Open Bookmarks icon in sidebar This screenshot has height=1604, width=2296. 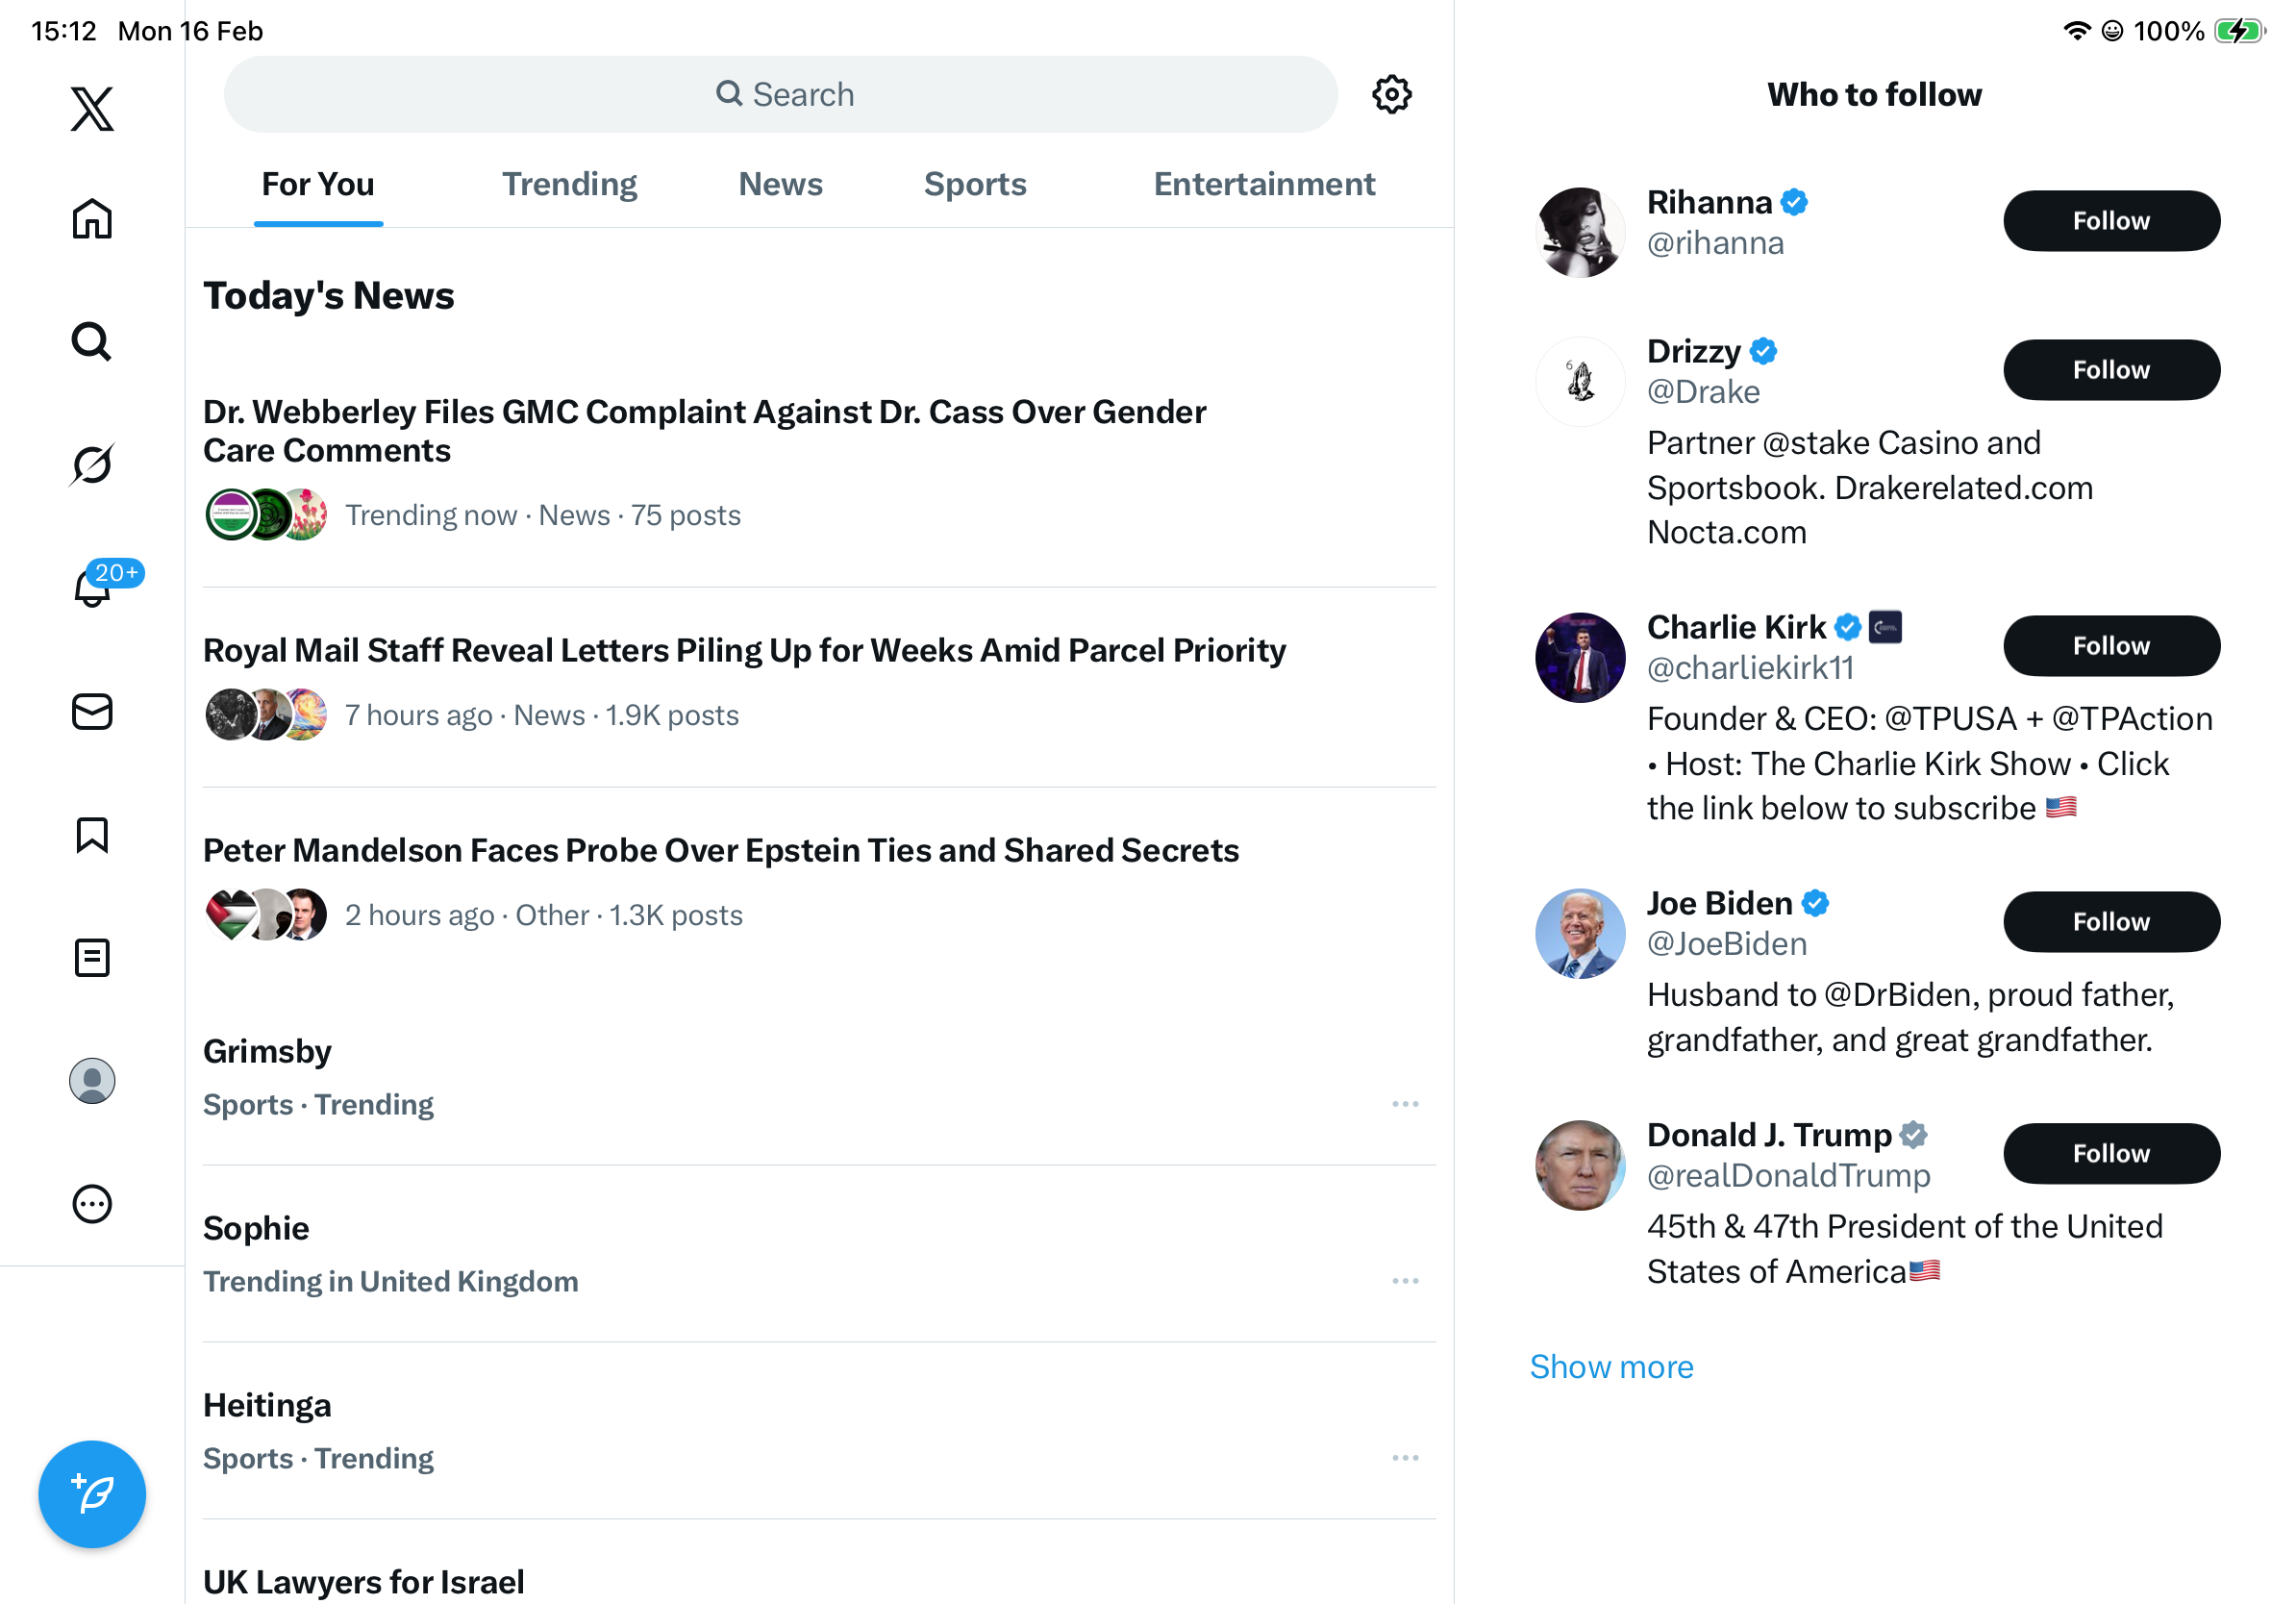(x=92, y=835)
